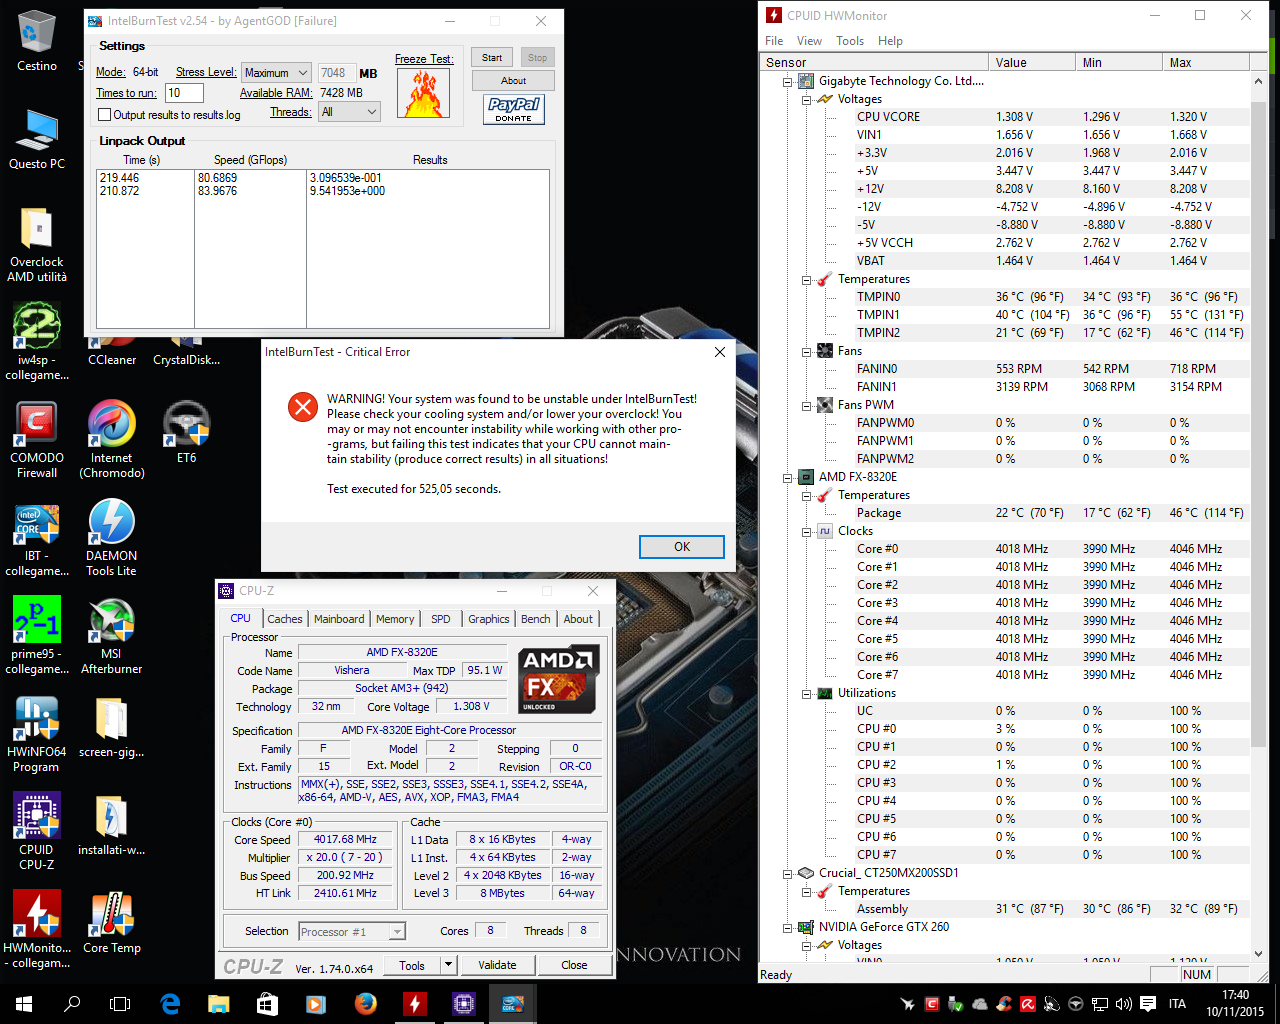Open the Help menu in HWMonitor
Image resolution: width=1280 pixels, height=1024 pixels.
pyautogui.click(x=890, y=41)
